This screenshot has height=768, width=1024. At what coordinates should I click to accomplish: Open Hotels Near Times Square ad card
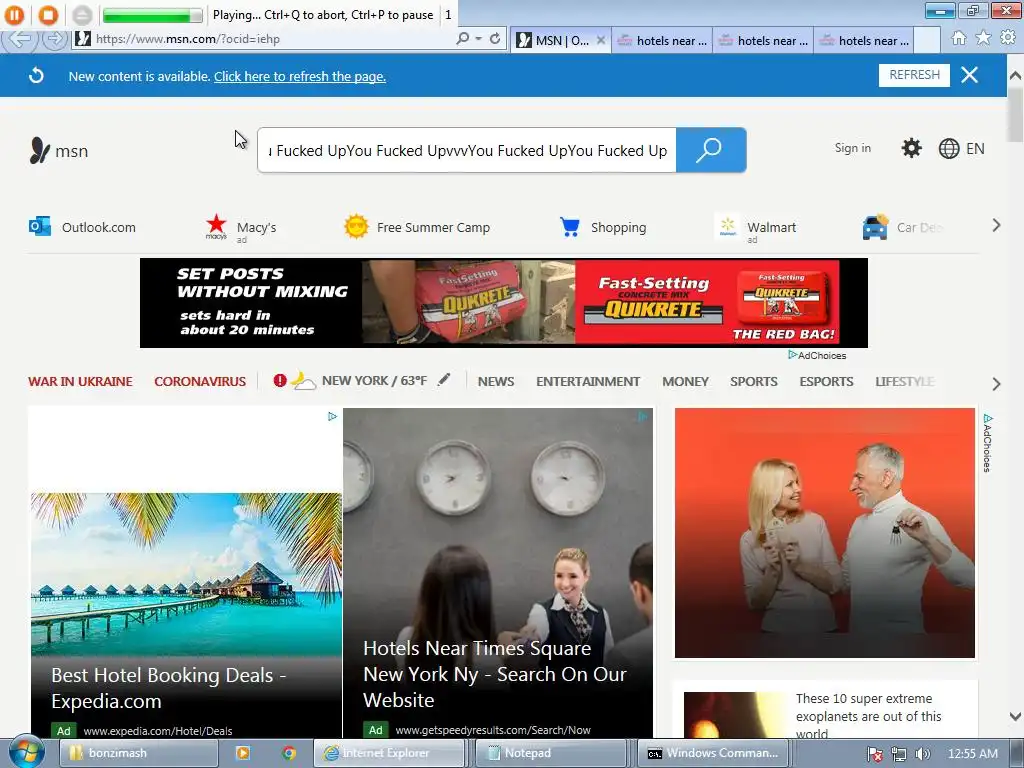[x=498, y=573]
